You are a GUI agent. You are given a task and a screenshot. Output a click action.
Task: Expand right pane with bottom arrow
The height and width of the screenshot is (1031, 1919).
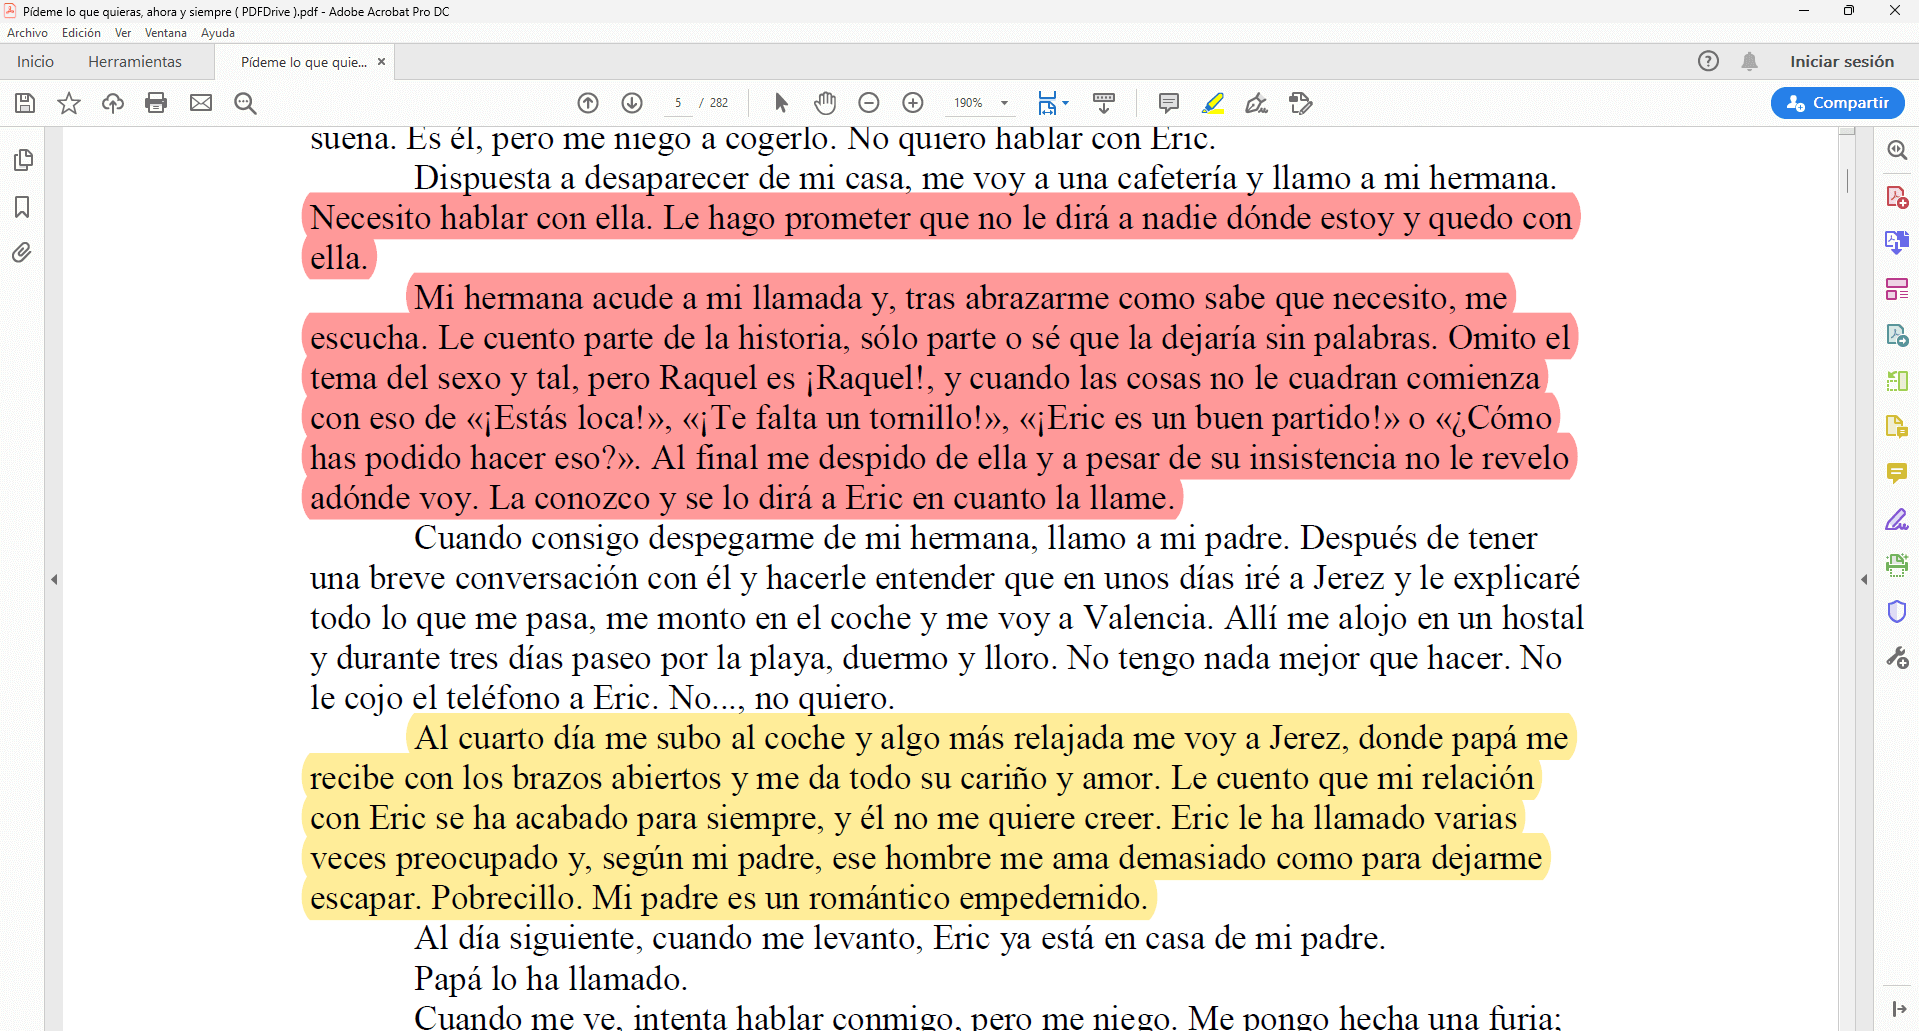(1898, 1009)
